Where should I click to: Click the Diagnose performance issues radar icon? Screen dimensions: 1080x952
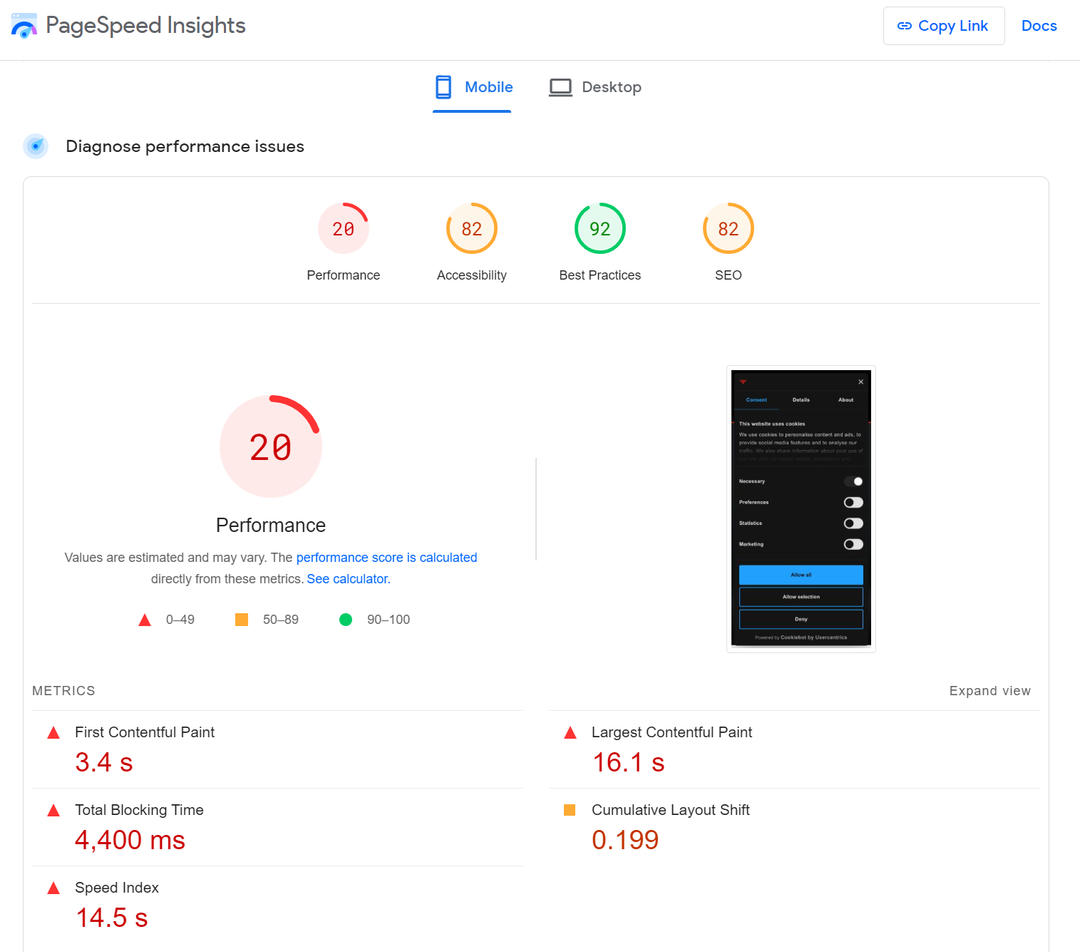pos(36,146)
